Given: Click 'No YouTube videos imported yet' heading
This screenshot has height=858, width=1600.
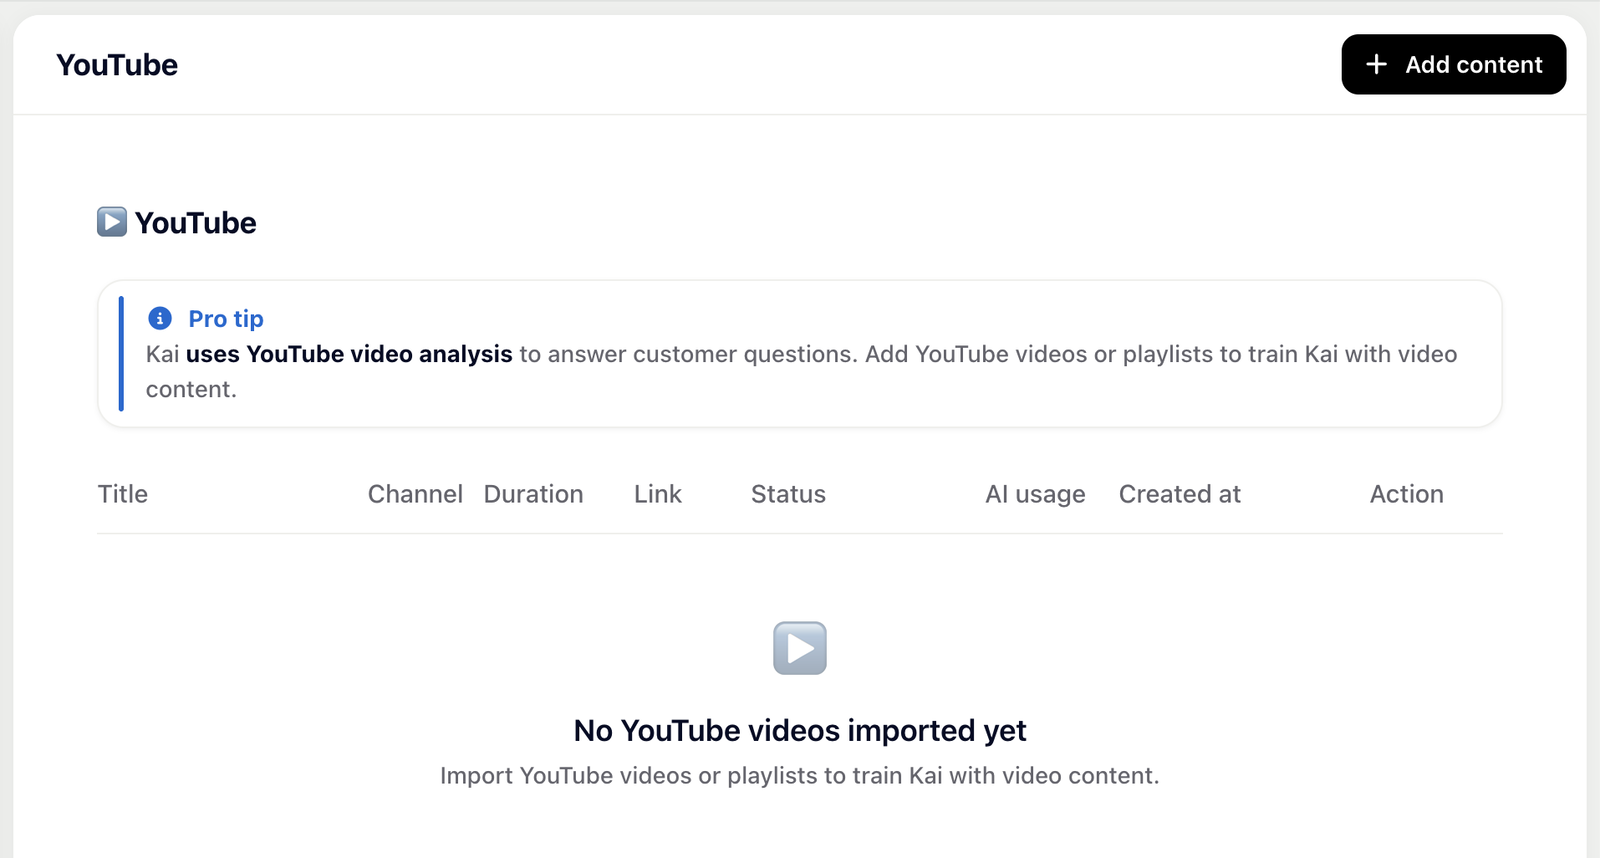Looking at the screenshot, I should pyautogui.click(x=800, y=731).
